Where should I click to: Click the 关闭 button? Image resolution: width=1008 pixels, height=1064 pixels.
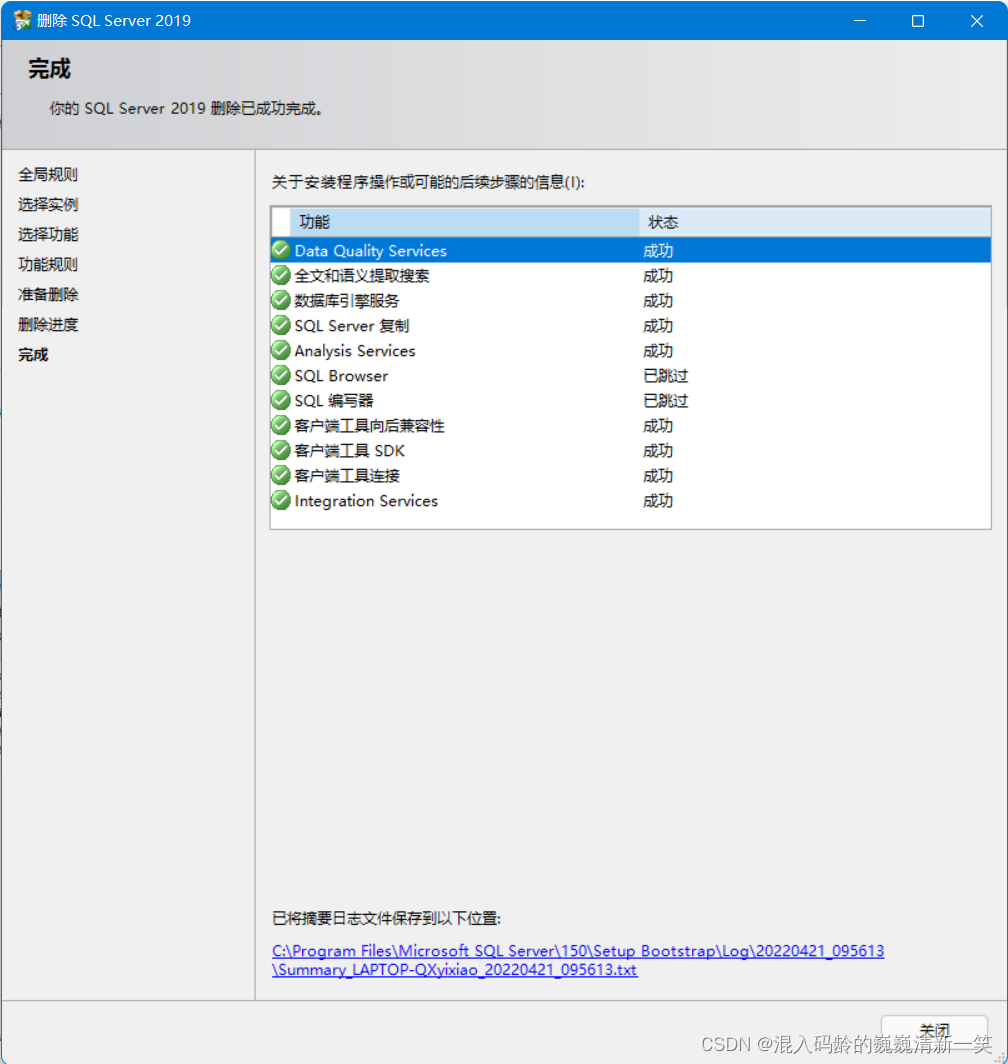point(934,1031)
